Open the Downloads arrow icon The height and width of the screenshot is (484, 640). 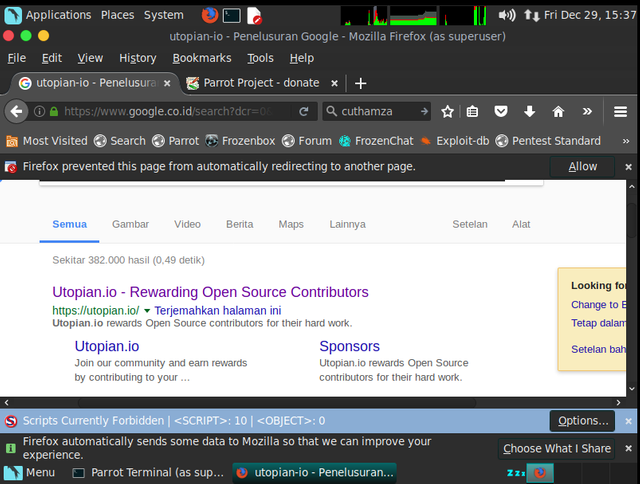[529, 111]
